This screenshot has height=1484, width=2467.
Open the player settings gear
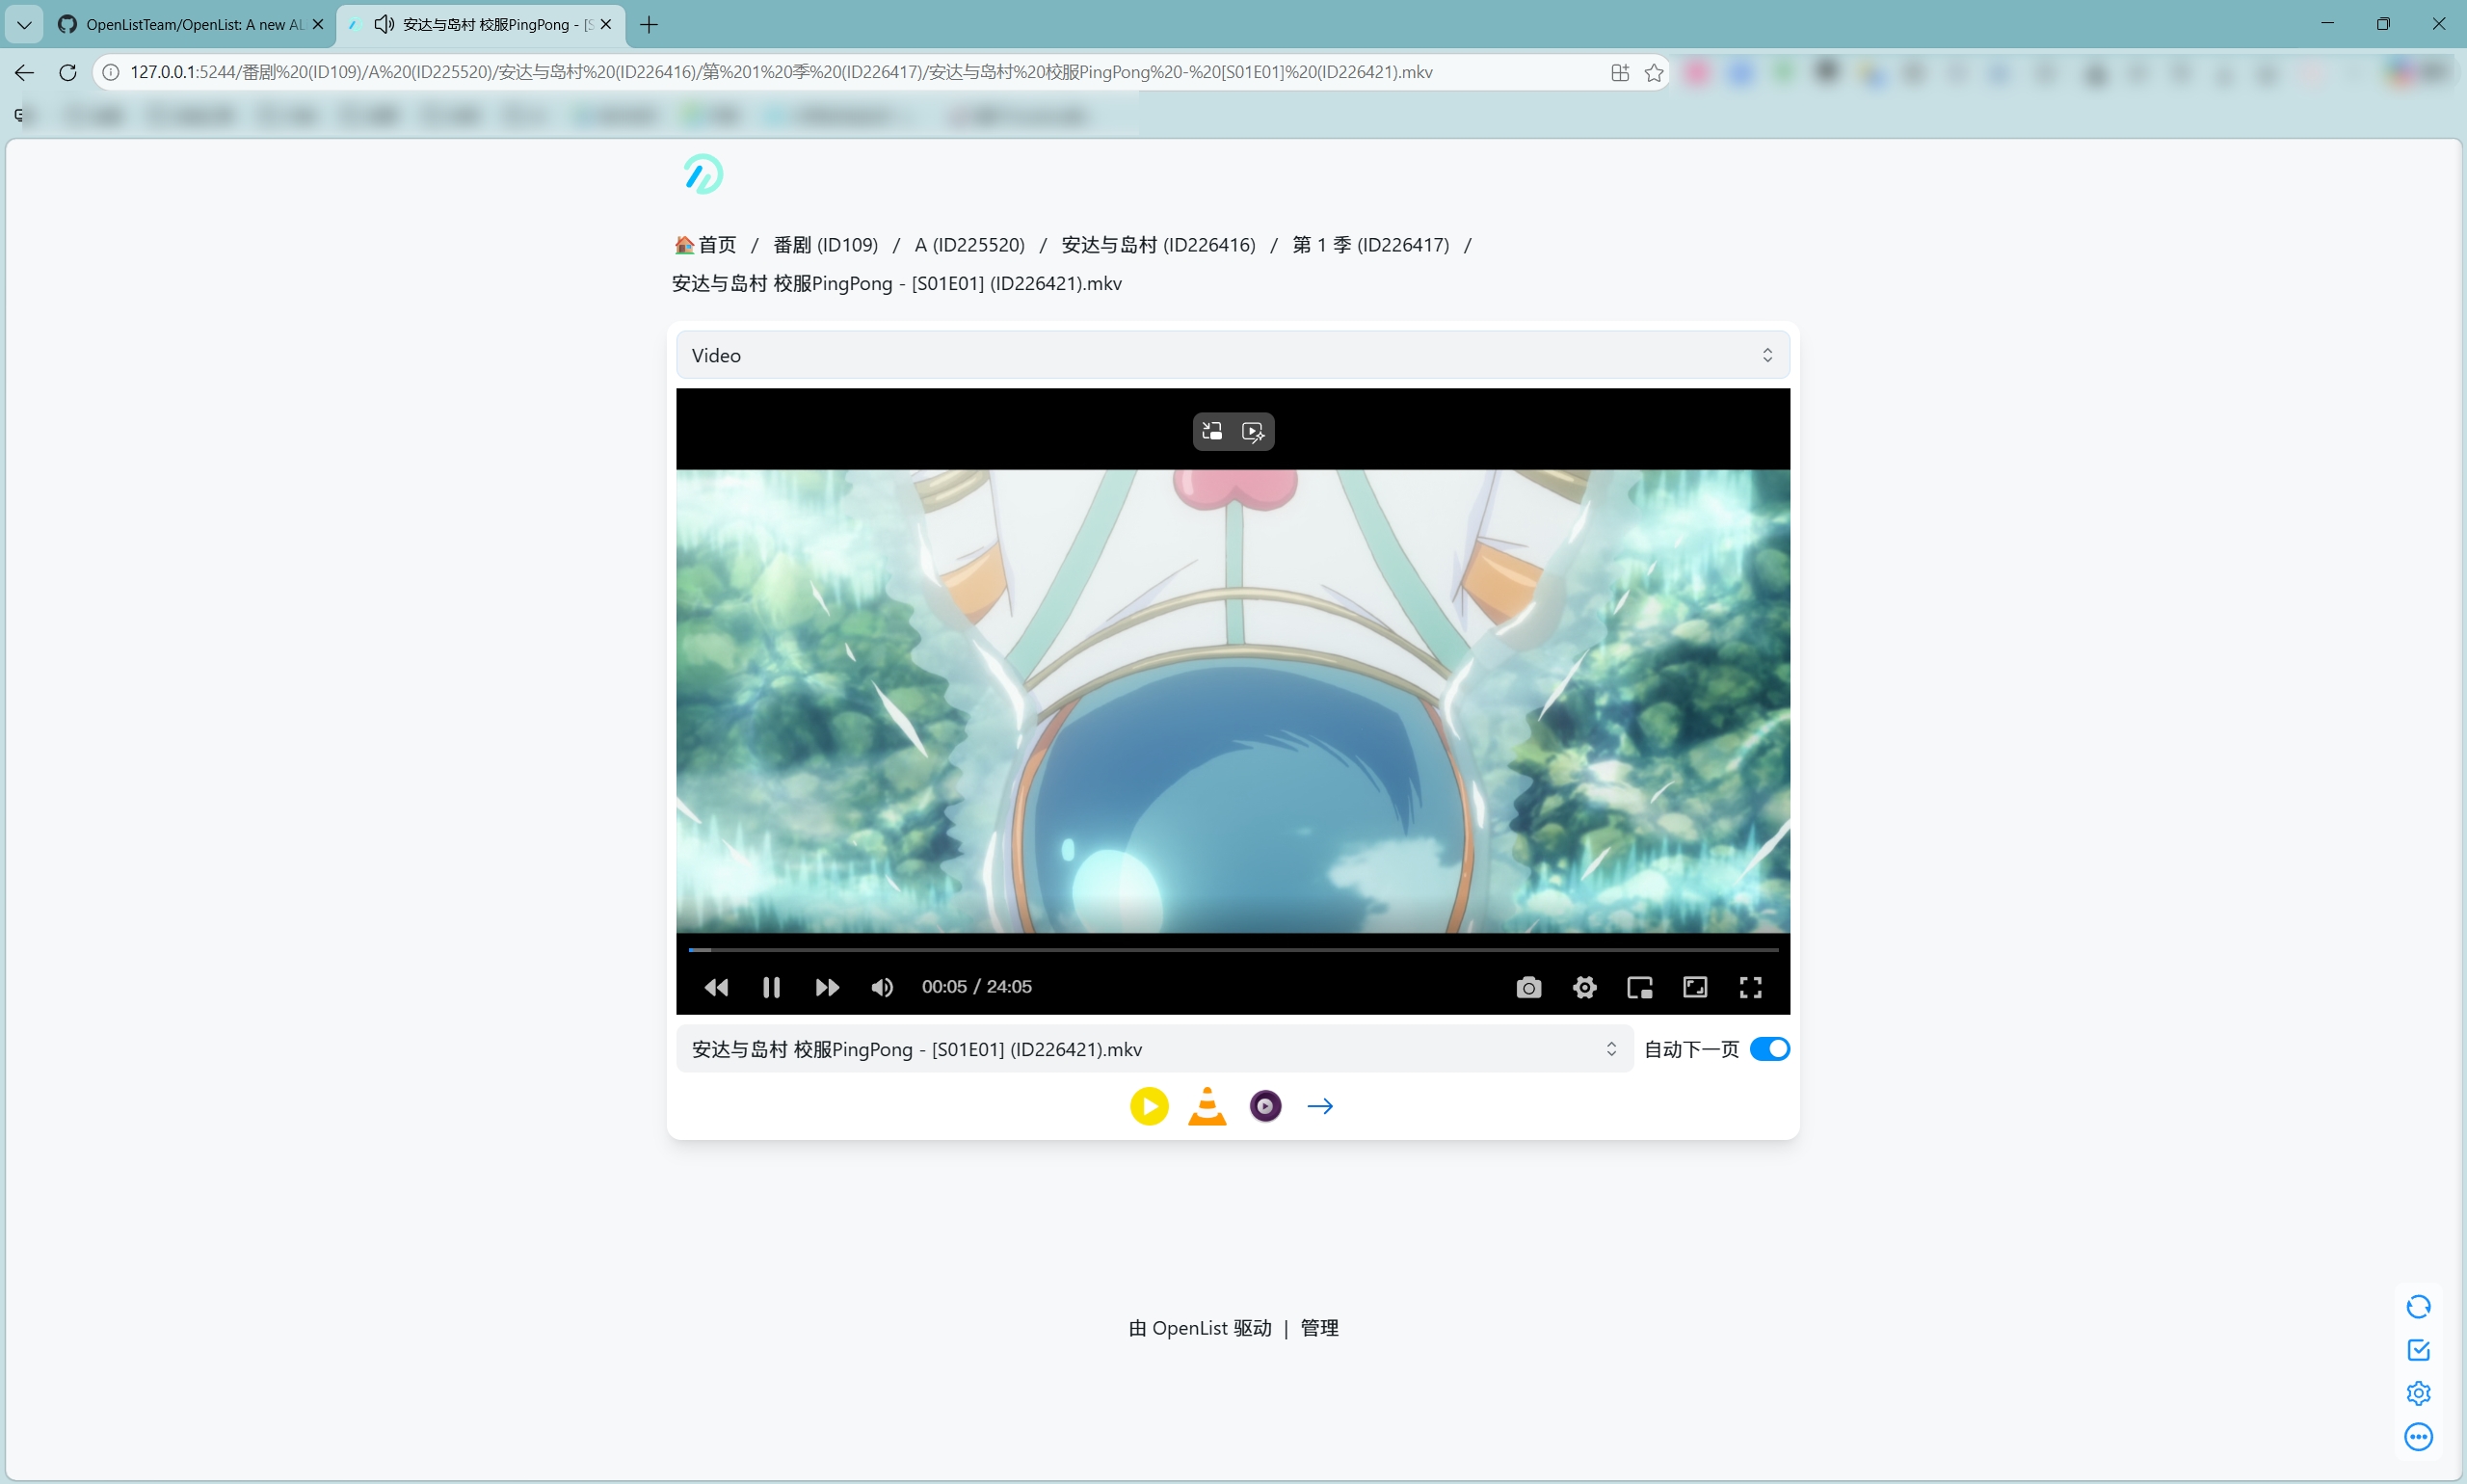tap(1584, 987)
